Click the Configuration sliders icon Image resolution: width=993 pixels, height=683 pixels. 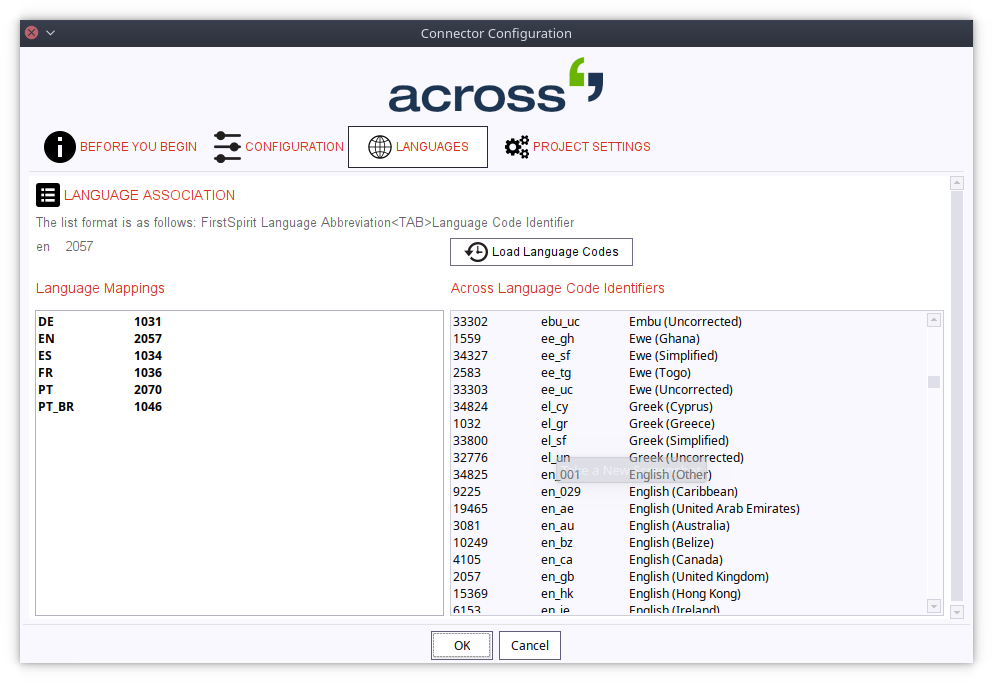(227, 147)
